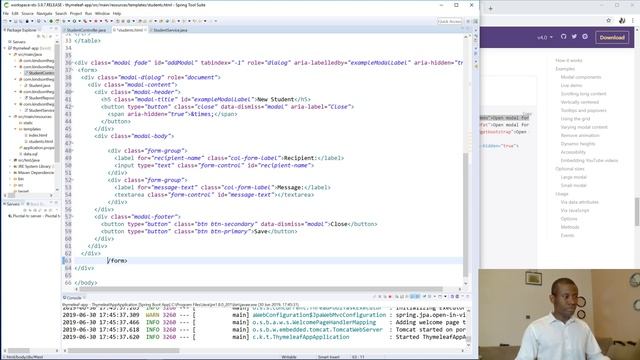Expand the bin folder
The image size is (640, 360).
10,179
